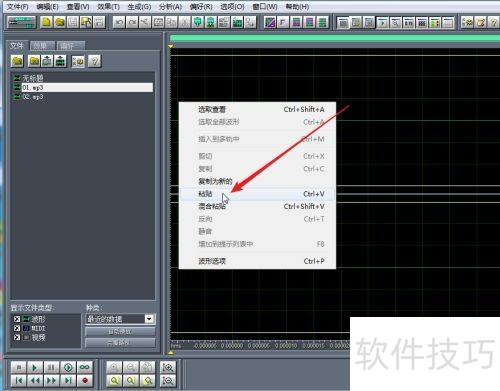This screenshot has height=391, width=500.
Task: Start playback with the Play button
Action: coord(34,367)
